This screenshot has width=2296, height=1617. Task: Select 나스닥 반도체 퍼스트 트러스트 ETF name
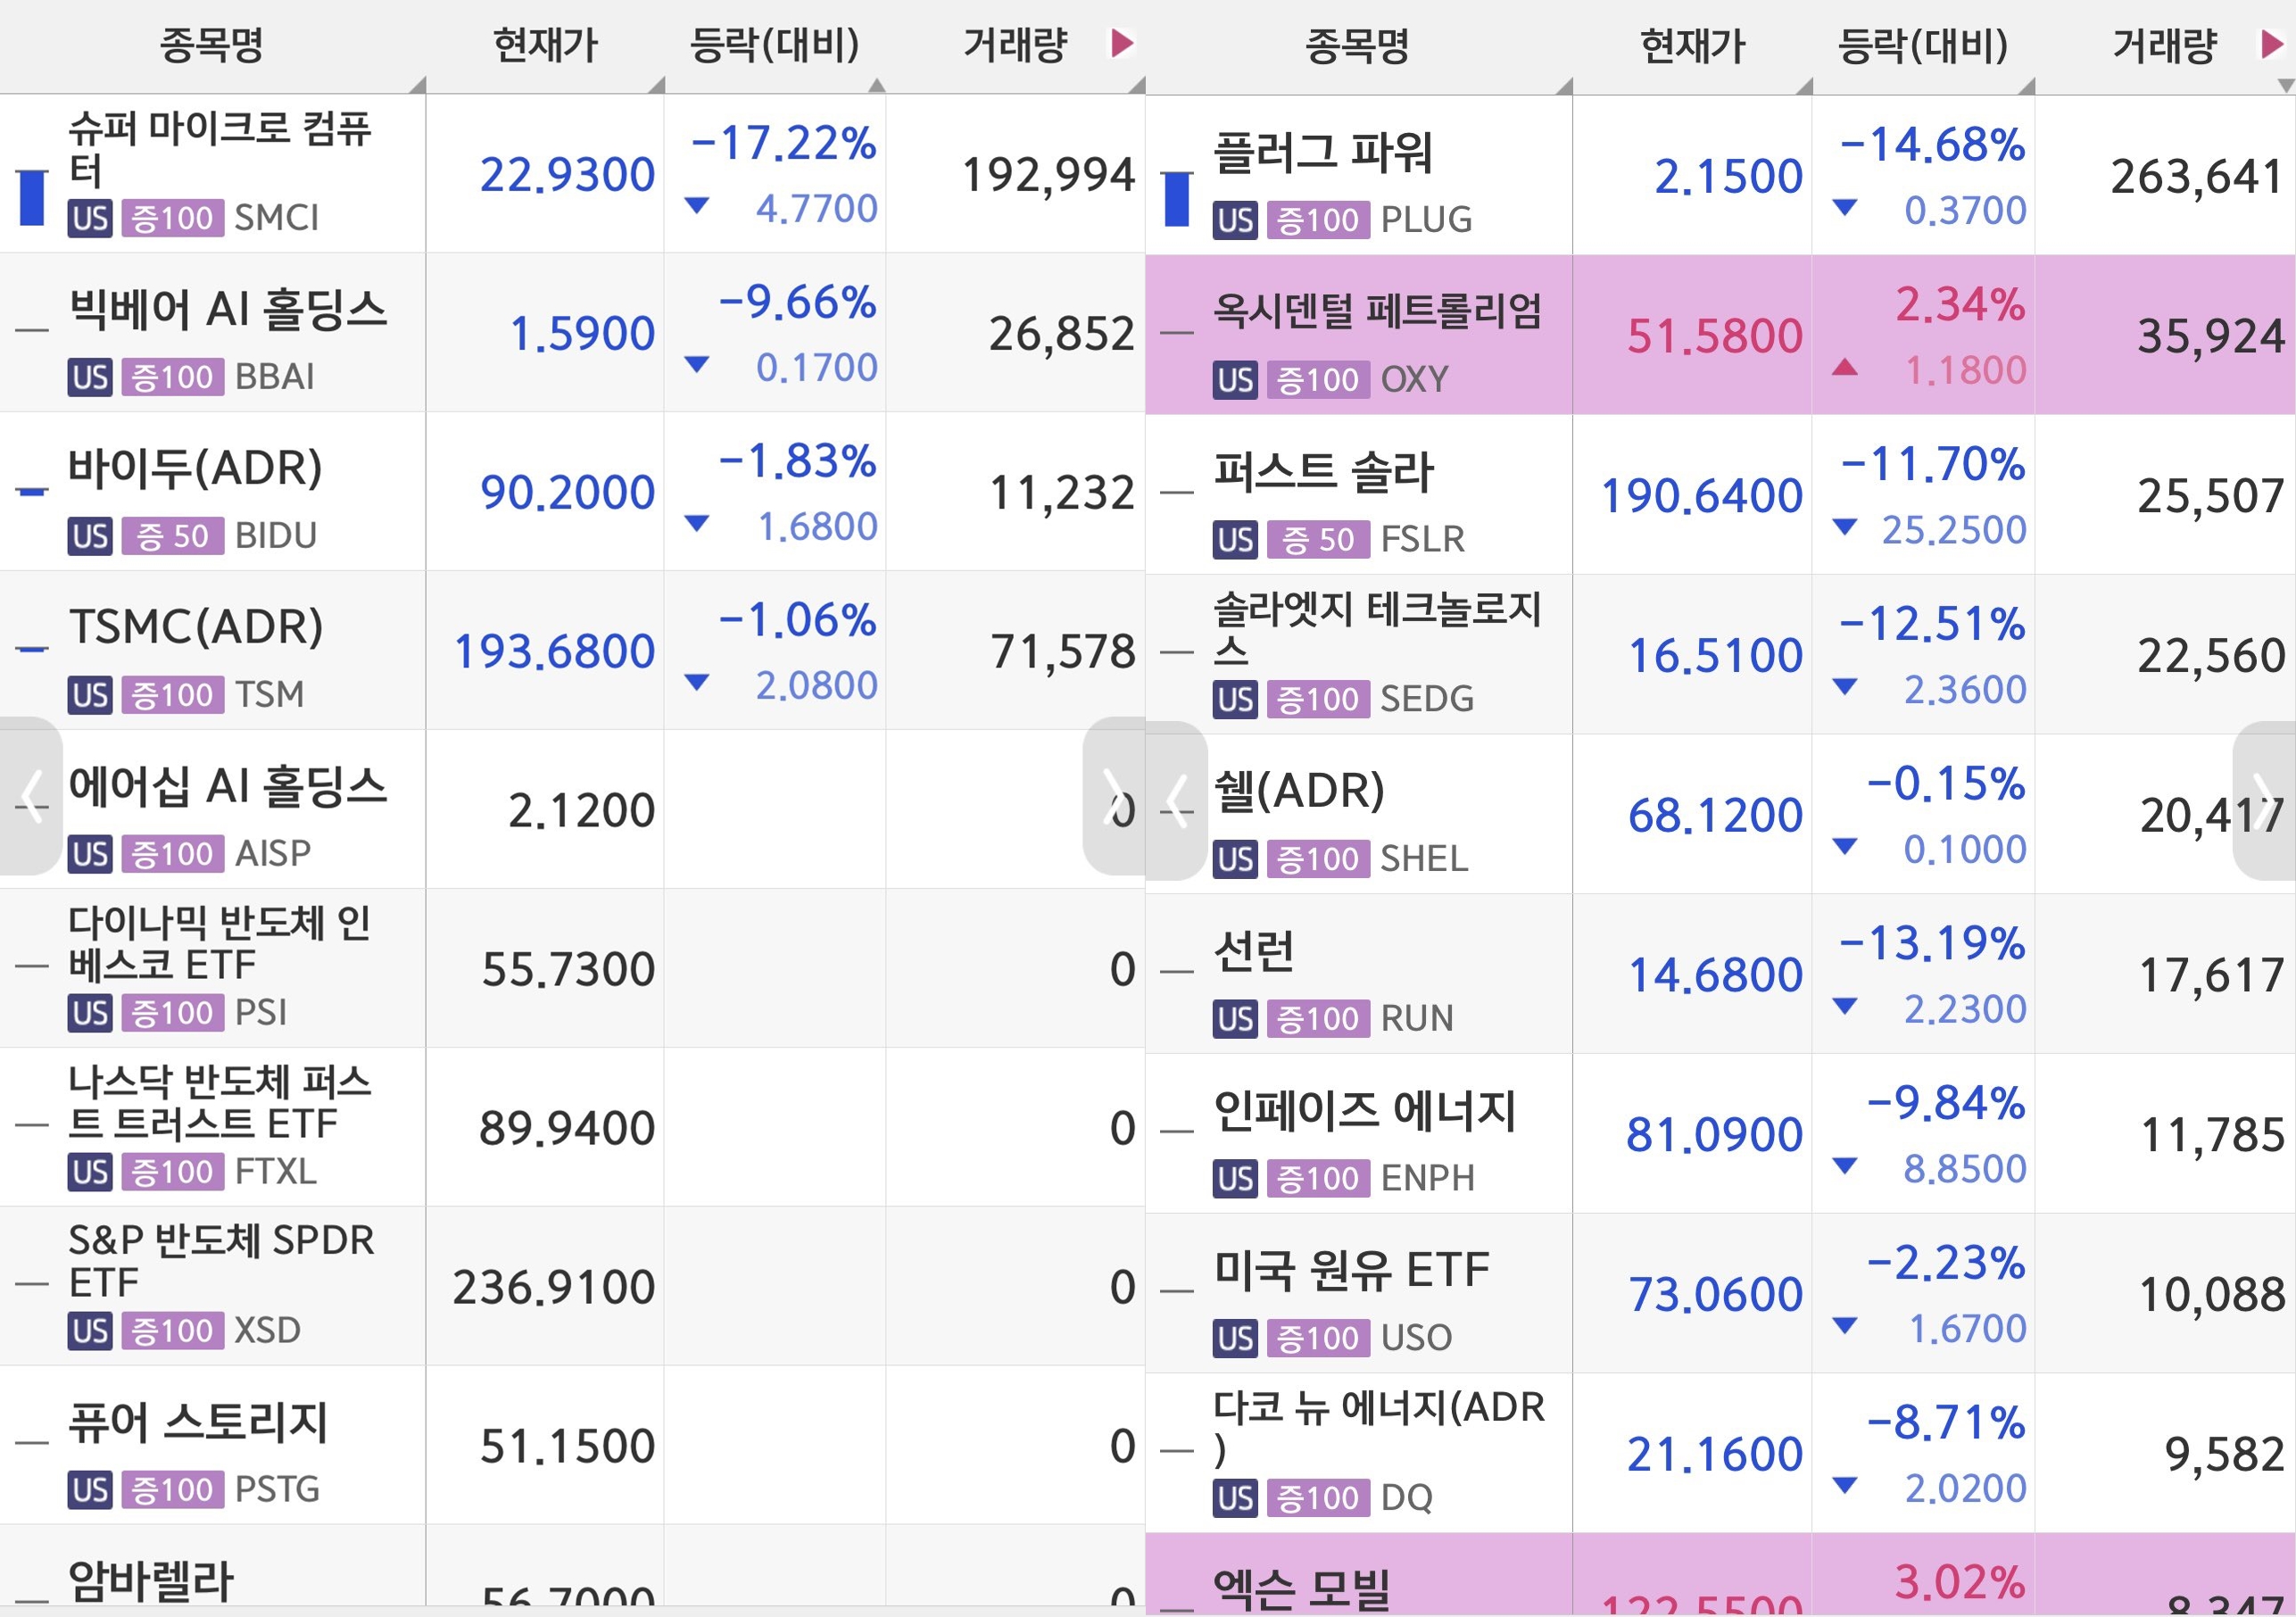(219, 1103)
